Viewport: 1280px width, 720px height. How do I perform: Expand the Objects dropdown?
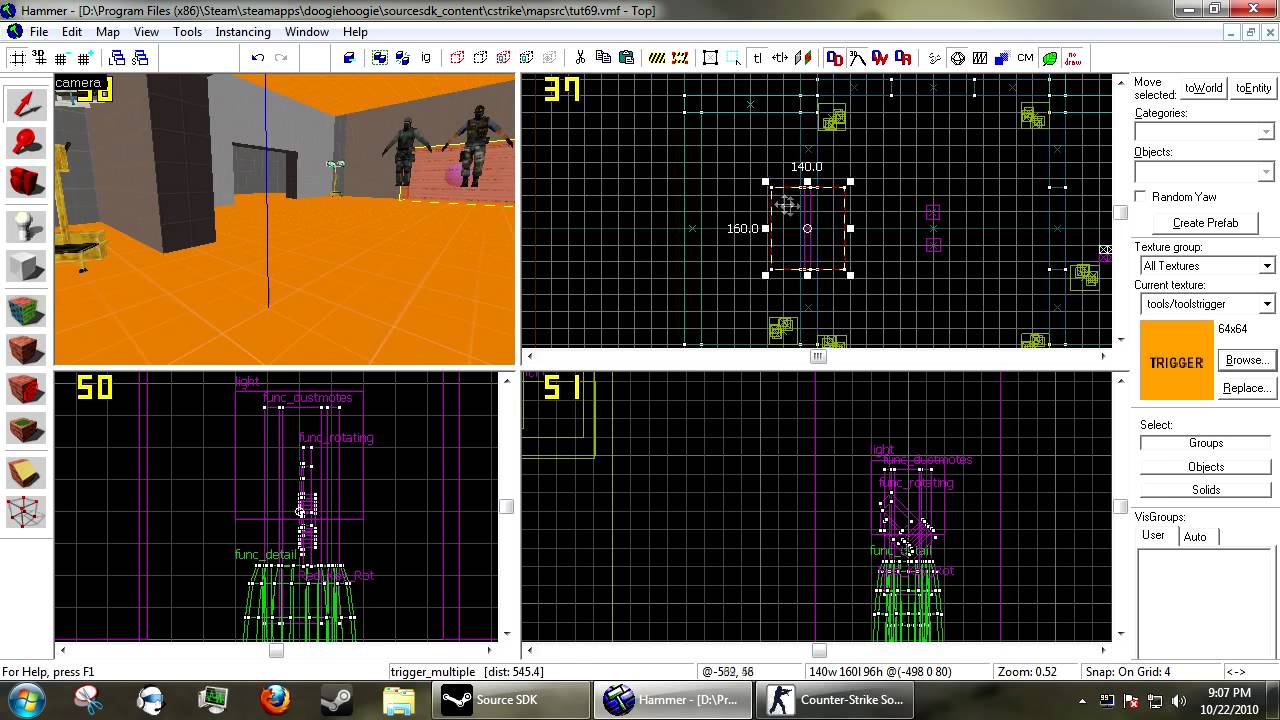click(1266, 172)
